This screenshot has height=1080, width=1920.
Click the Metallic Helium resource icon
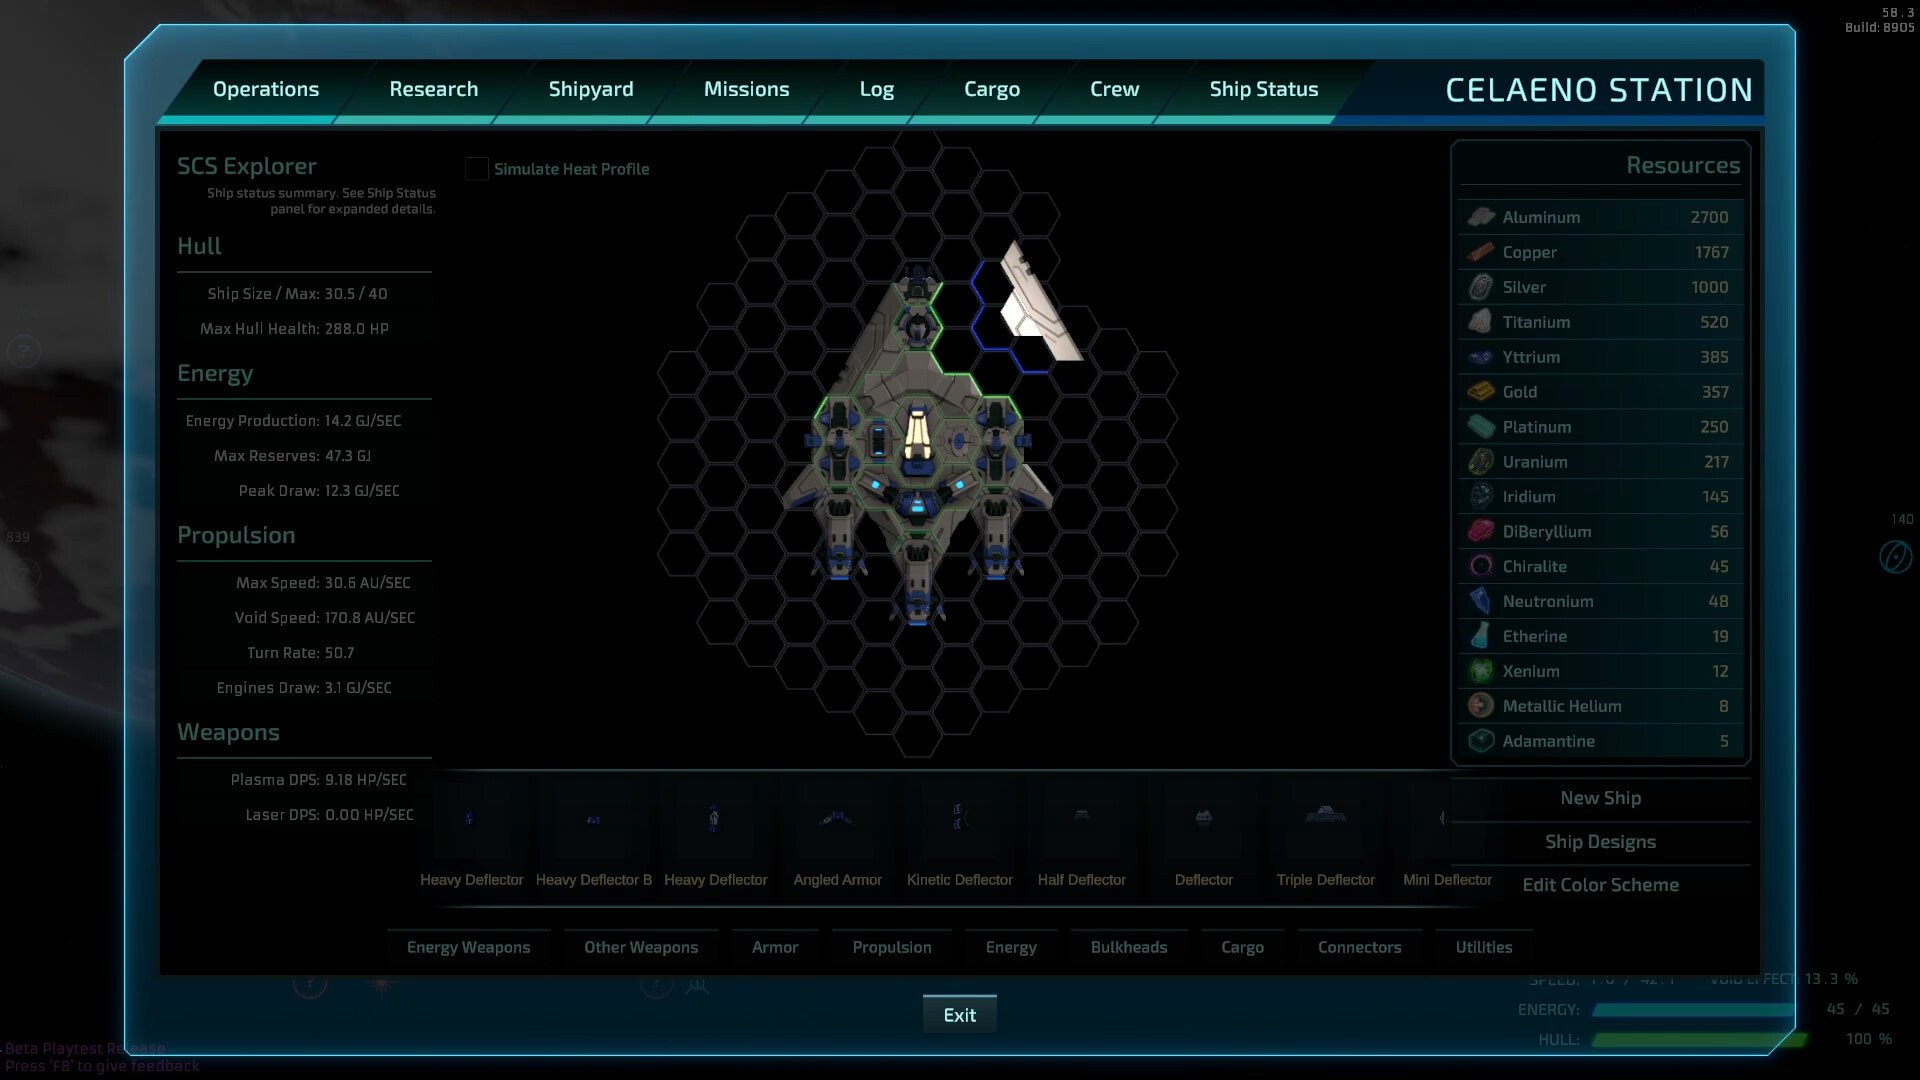click(1478, 704)
